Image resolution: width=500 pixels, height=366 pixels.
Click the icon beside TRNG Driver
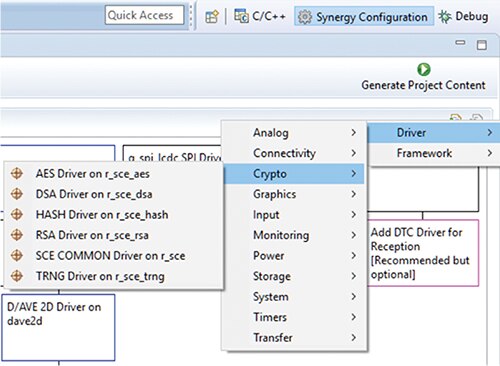(17, 276)
